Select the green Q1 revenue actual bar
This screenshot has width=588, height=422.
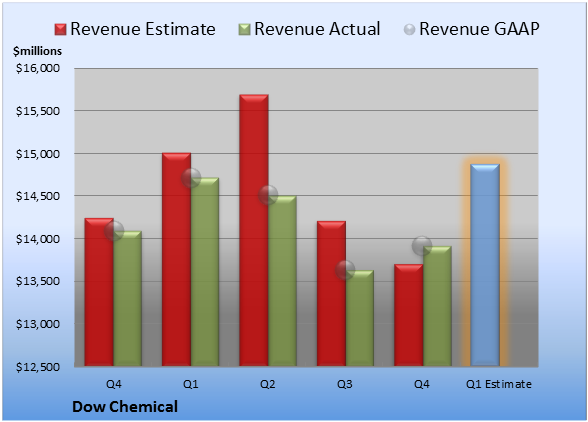click(x=205, y=272)
